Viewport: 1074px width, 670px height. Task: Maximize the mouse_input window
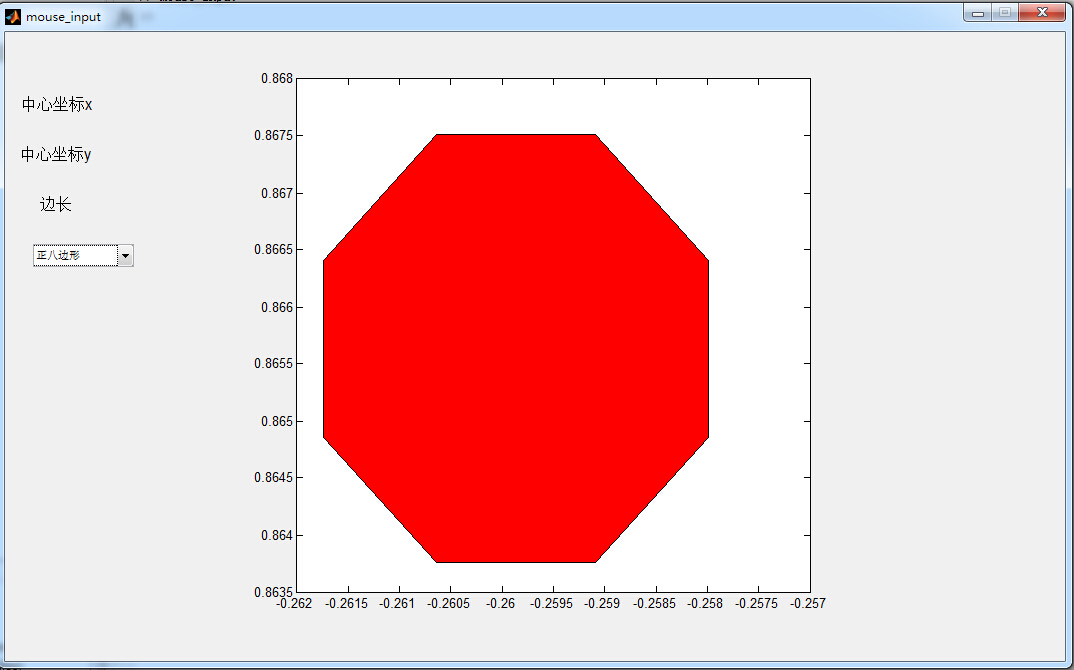[1005, 12]
